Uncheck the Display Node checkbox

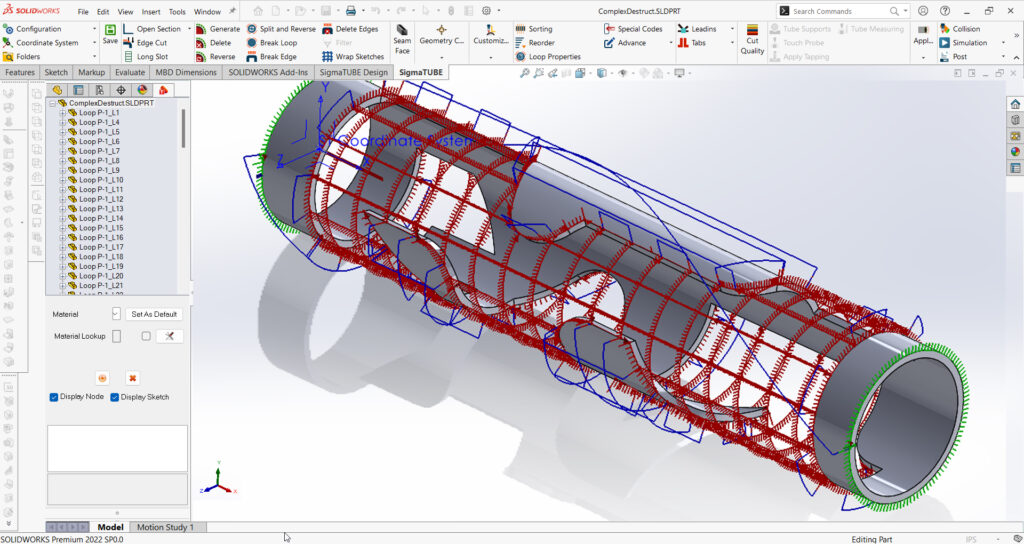(x=54, y=397)
